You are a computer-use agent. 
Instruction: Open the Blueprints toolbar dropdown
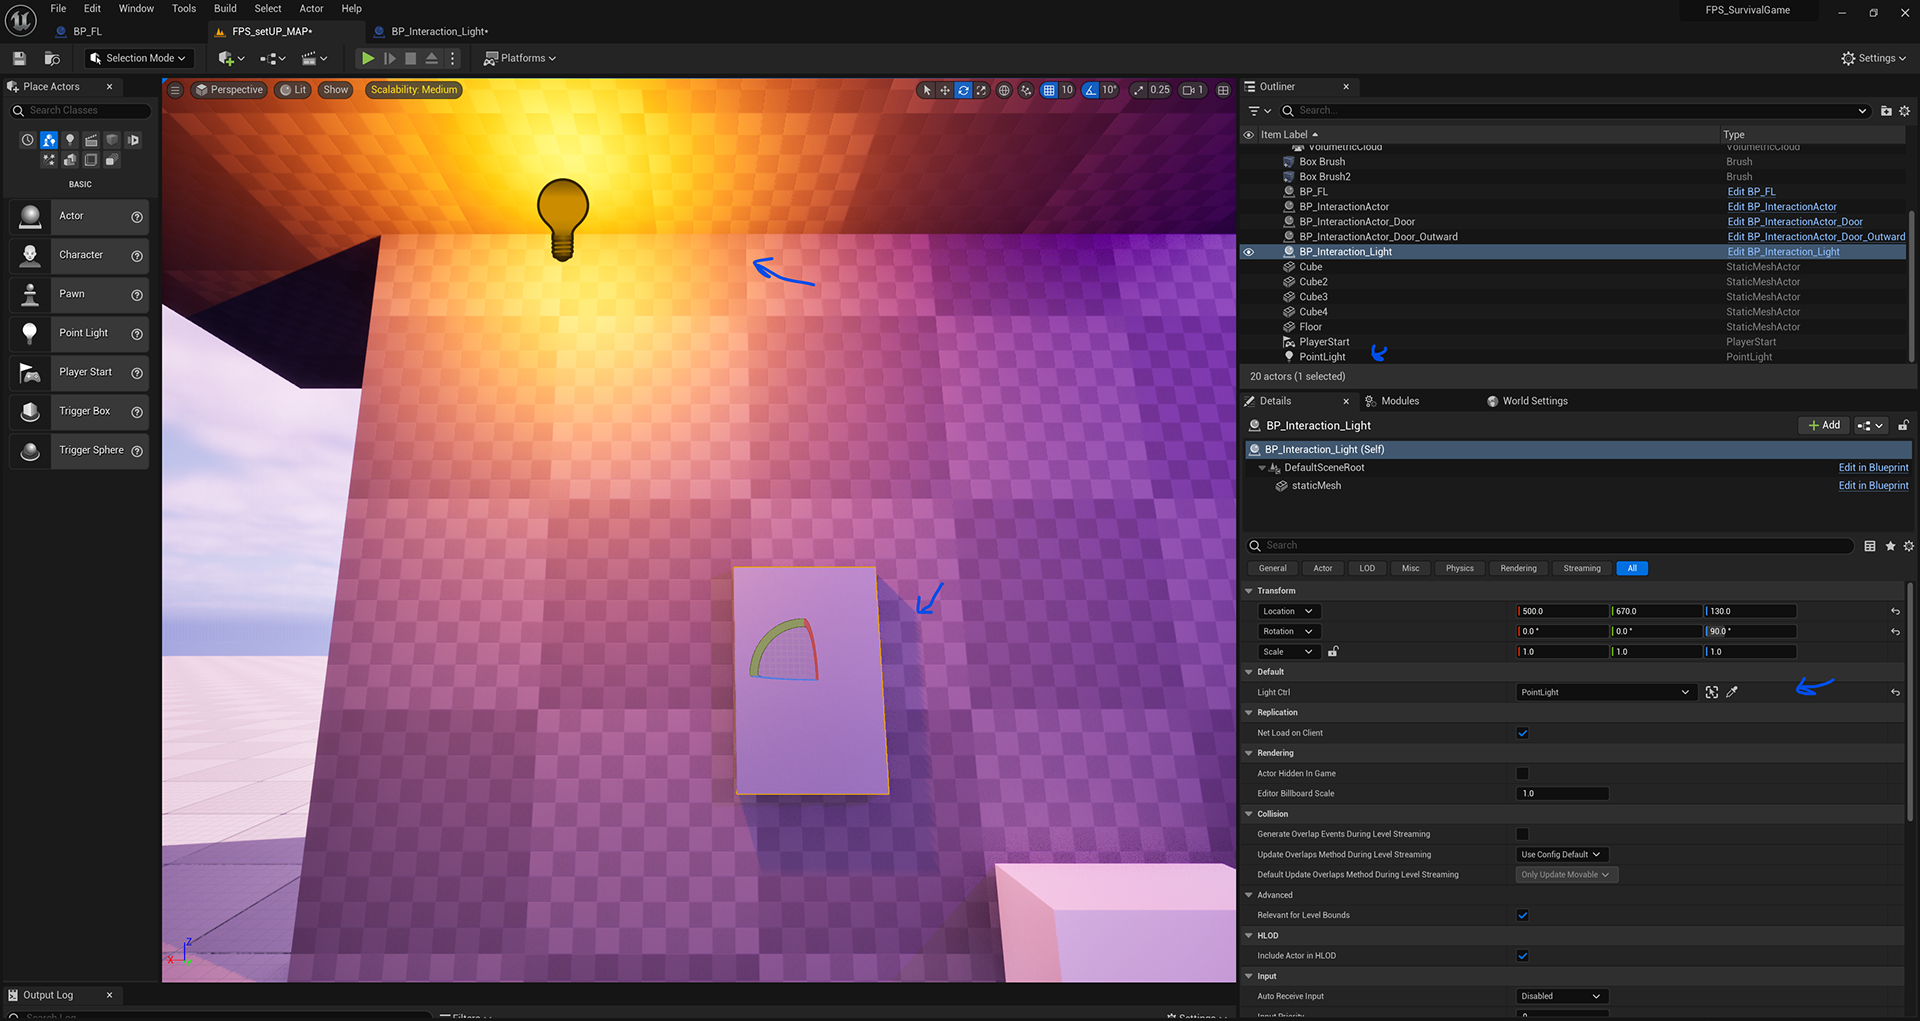tap(272, 58)
